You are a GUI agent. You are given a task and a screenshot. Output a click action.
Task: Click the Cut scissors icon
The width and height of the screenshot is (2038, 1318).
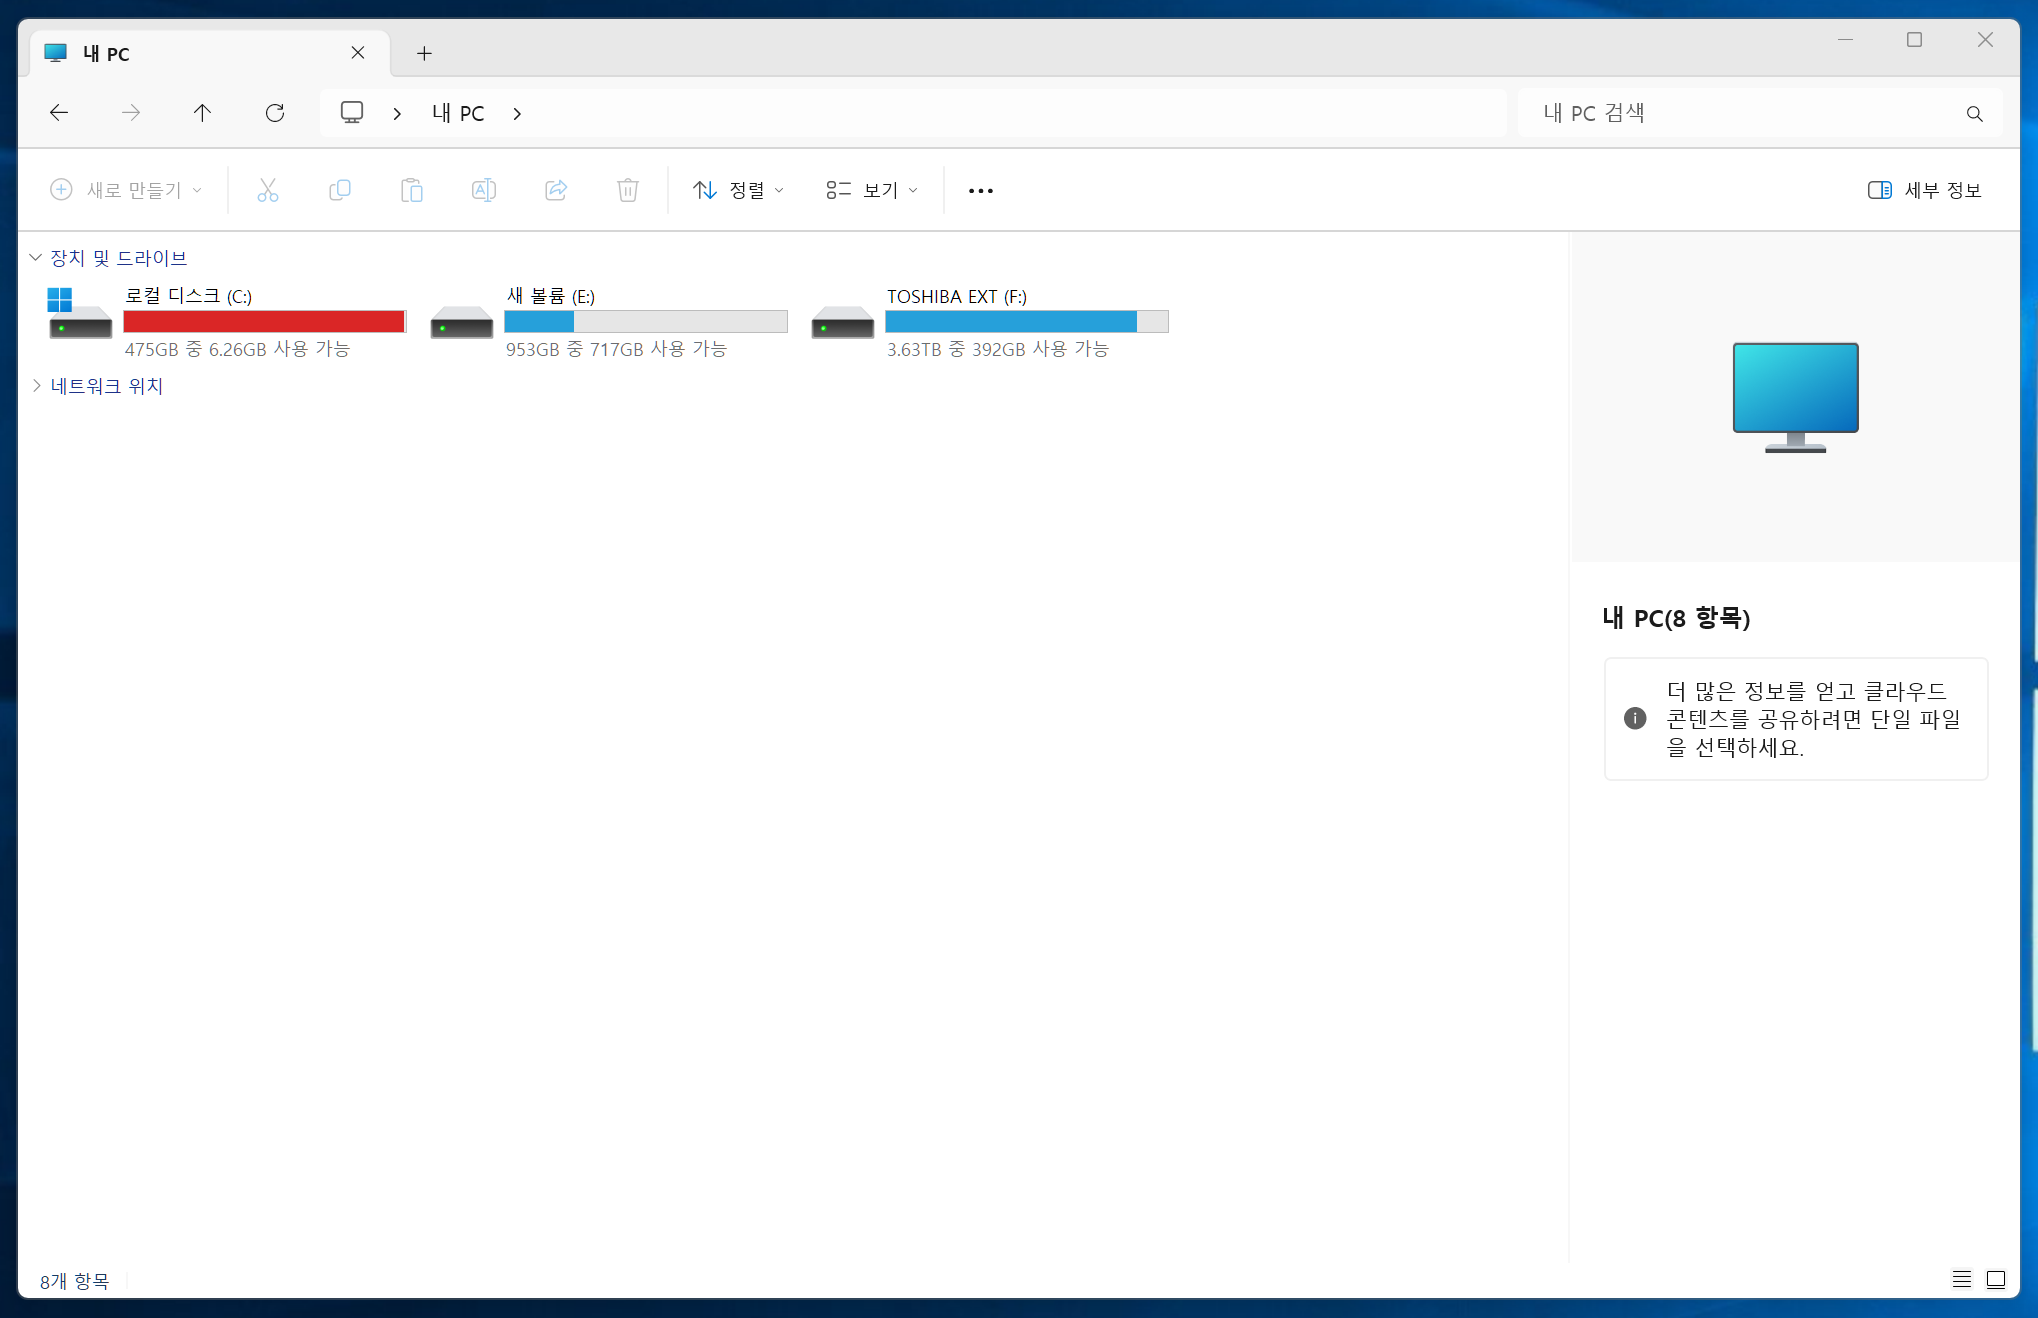point(267,190)
